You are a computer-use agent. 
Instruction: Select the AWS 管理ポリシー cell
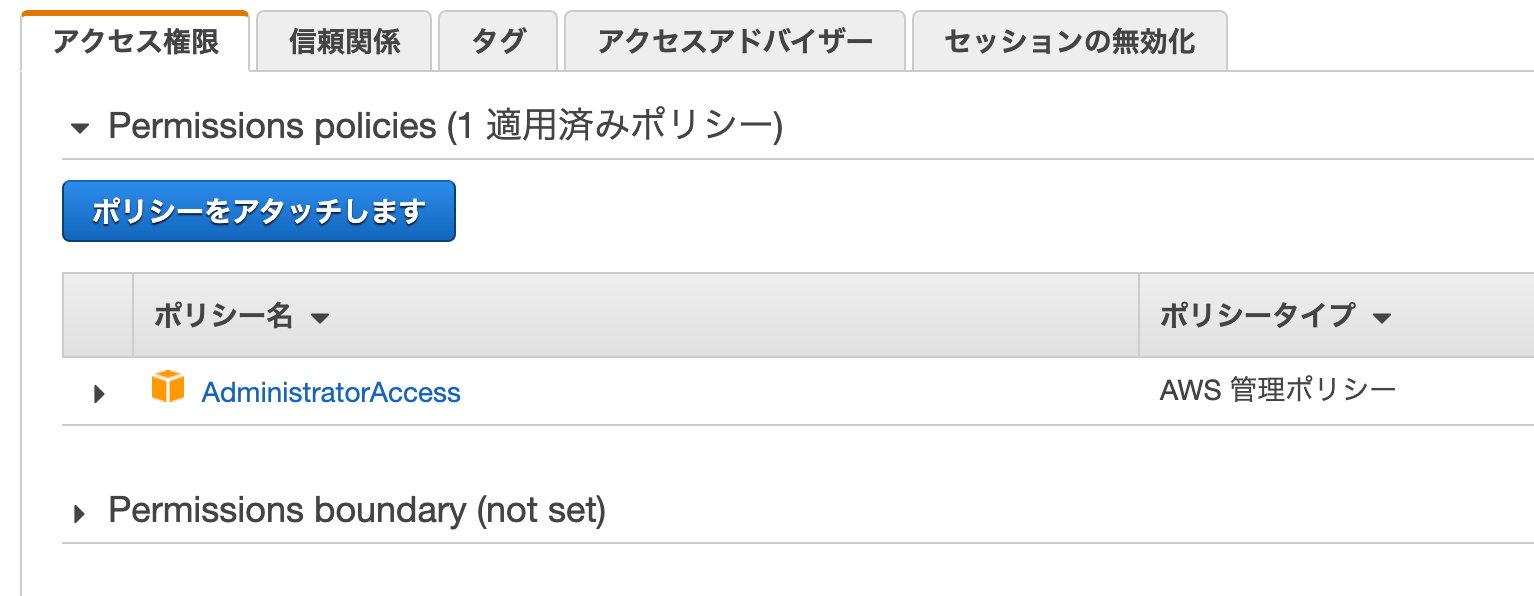(x=1277, y=390)
